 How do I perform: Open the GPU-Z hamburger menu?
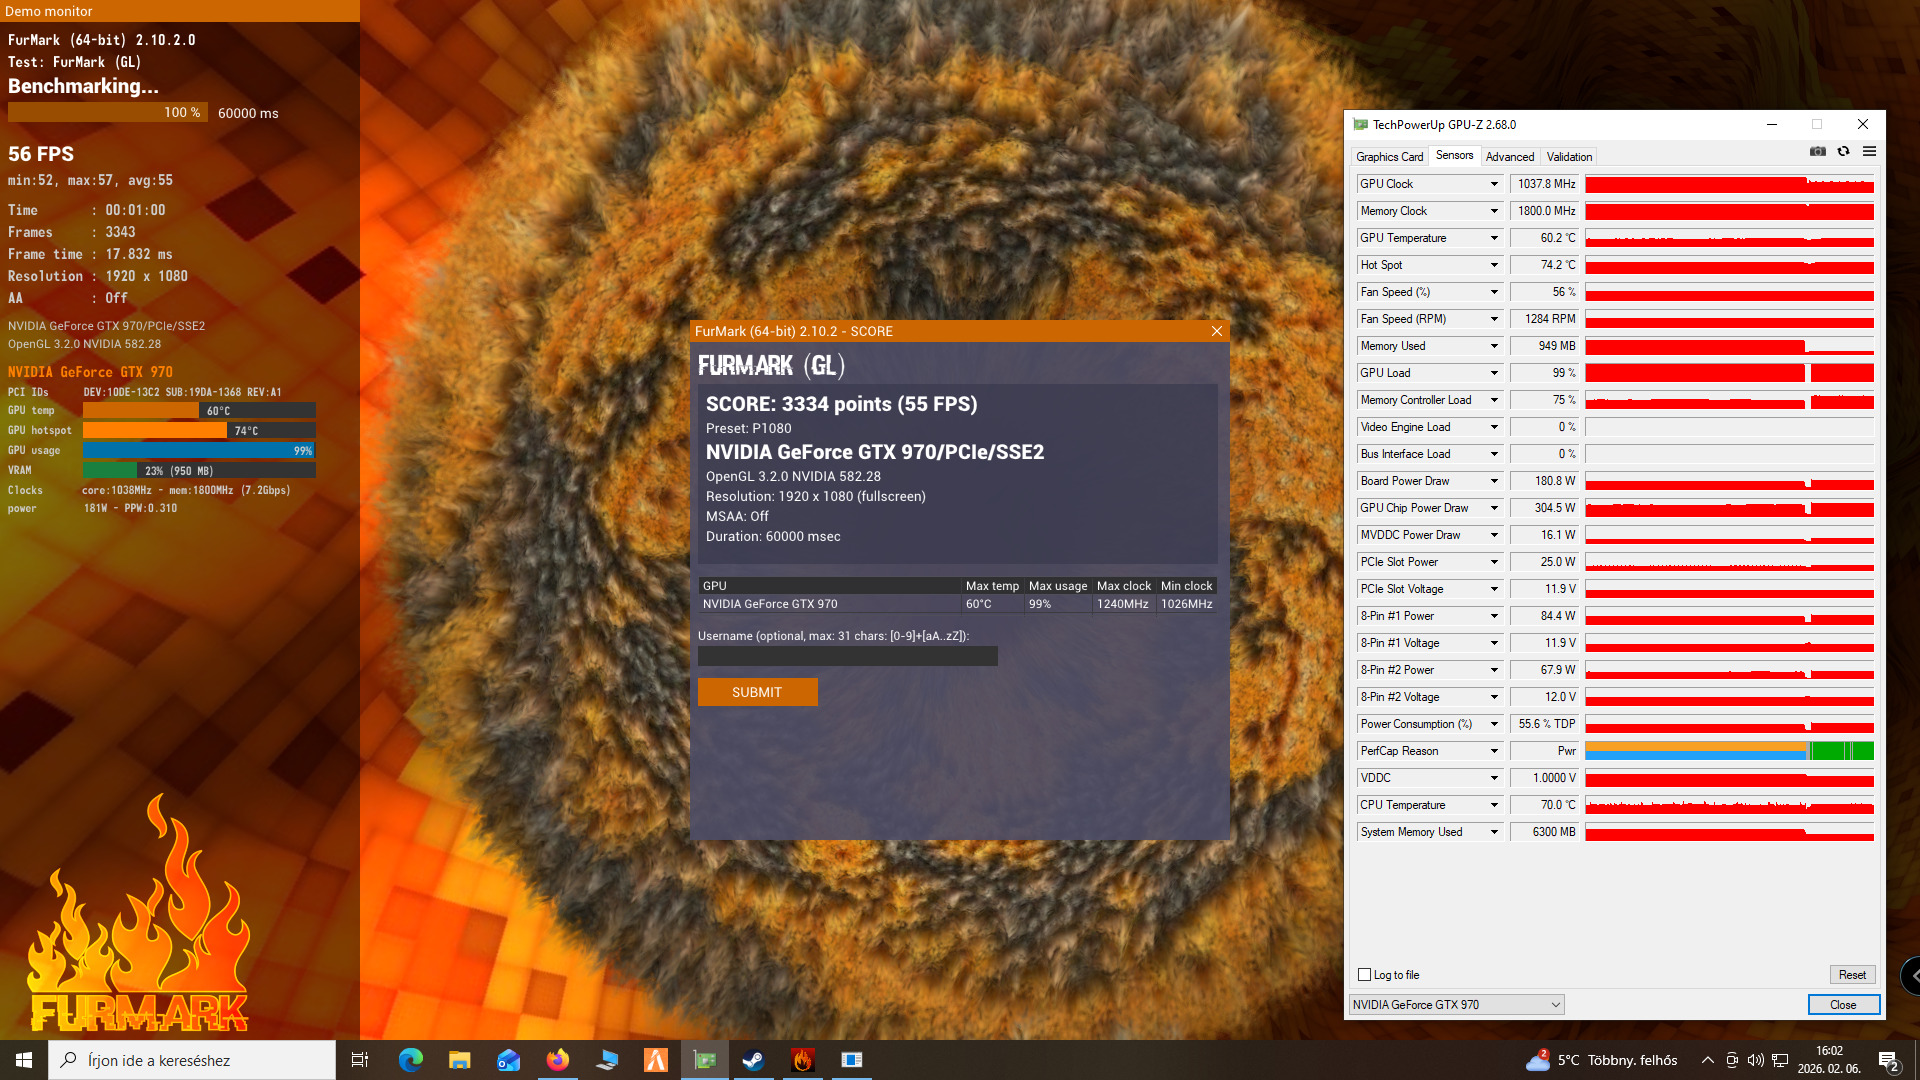click(1869, 152)
